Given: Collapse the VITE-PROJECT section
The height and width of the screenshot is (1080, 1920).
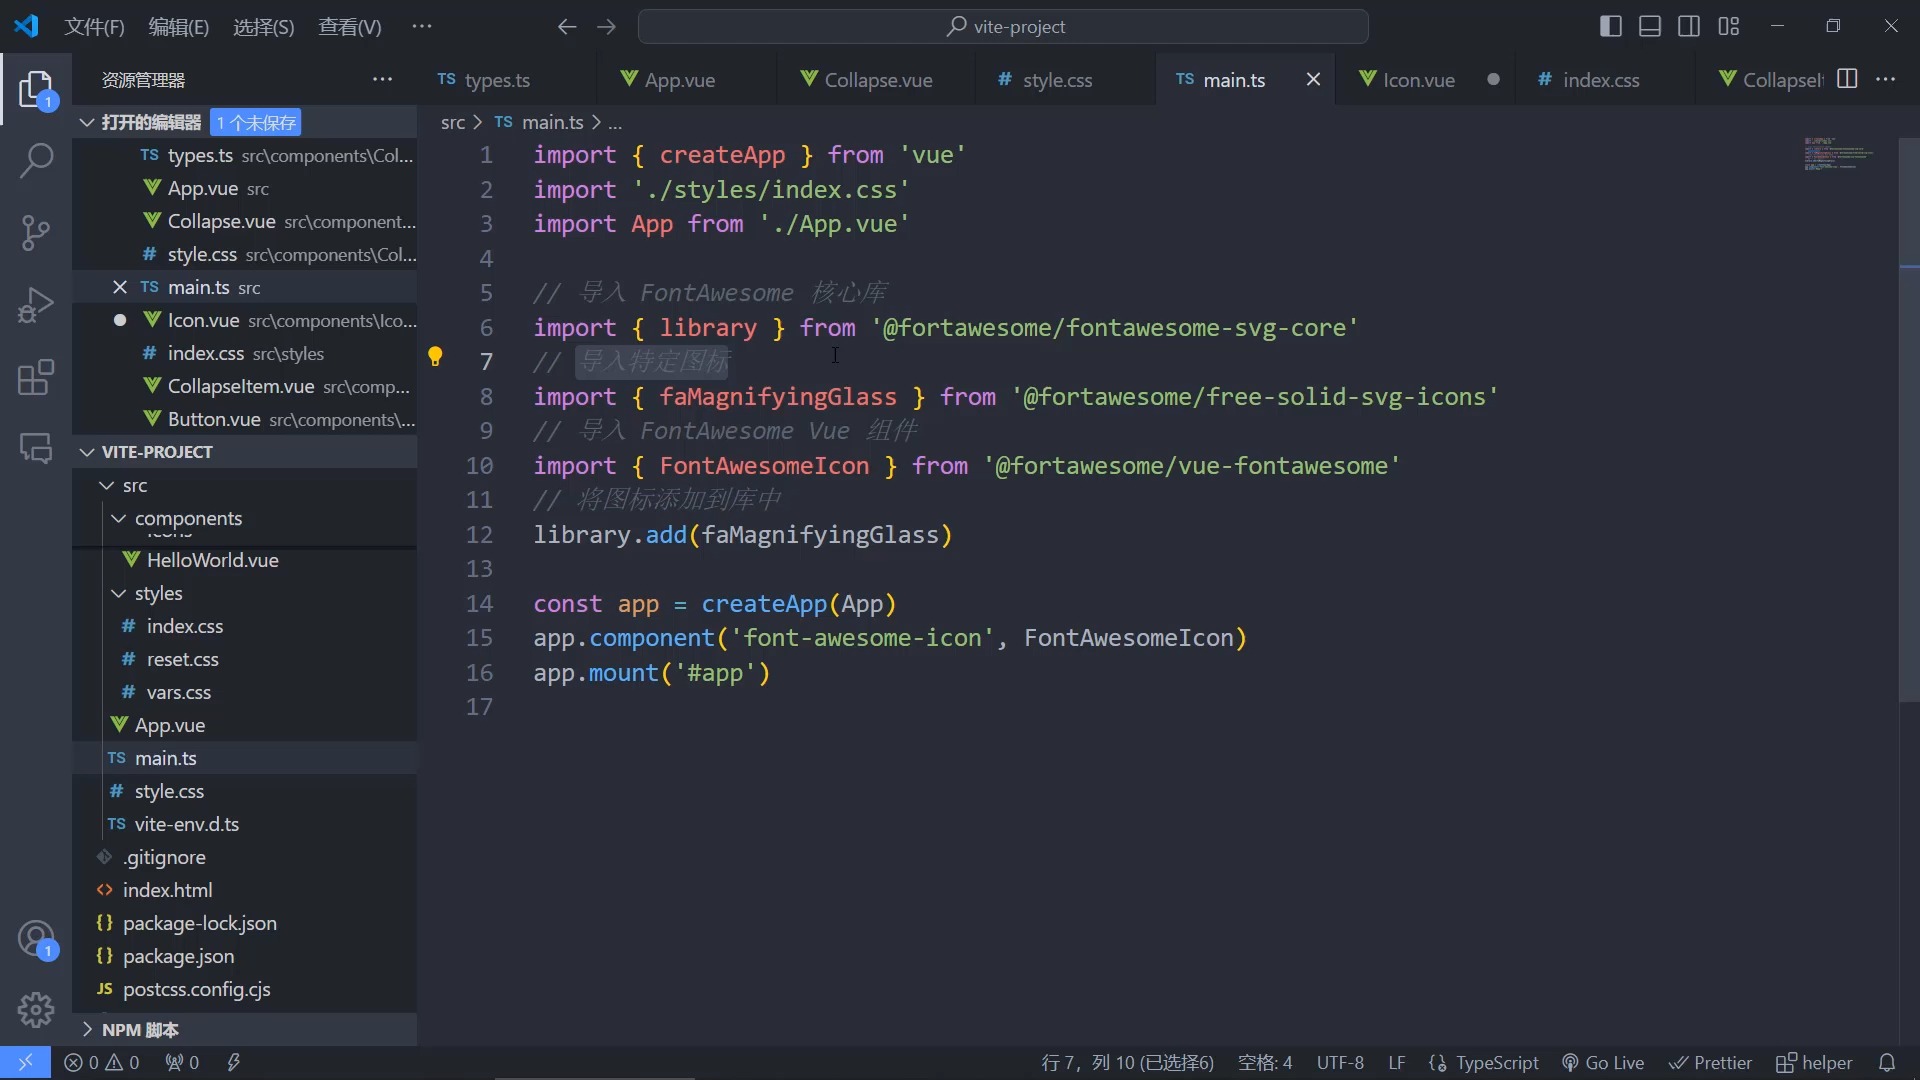Looking at the screenshot, I should 87,452.
